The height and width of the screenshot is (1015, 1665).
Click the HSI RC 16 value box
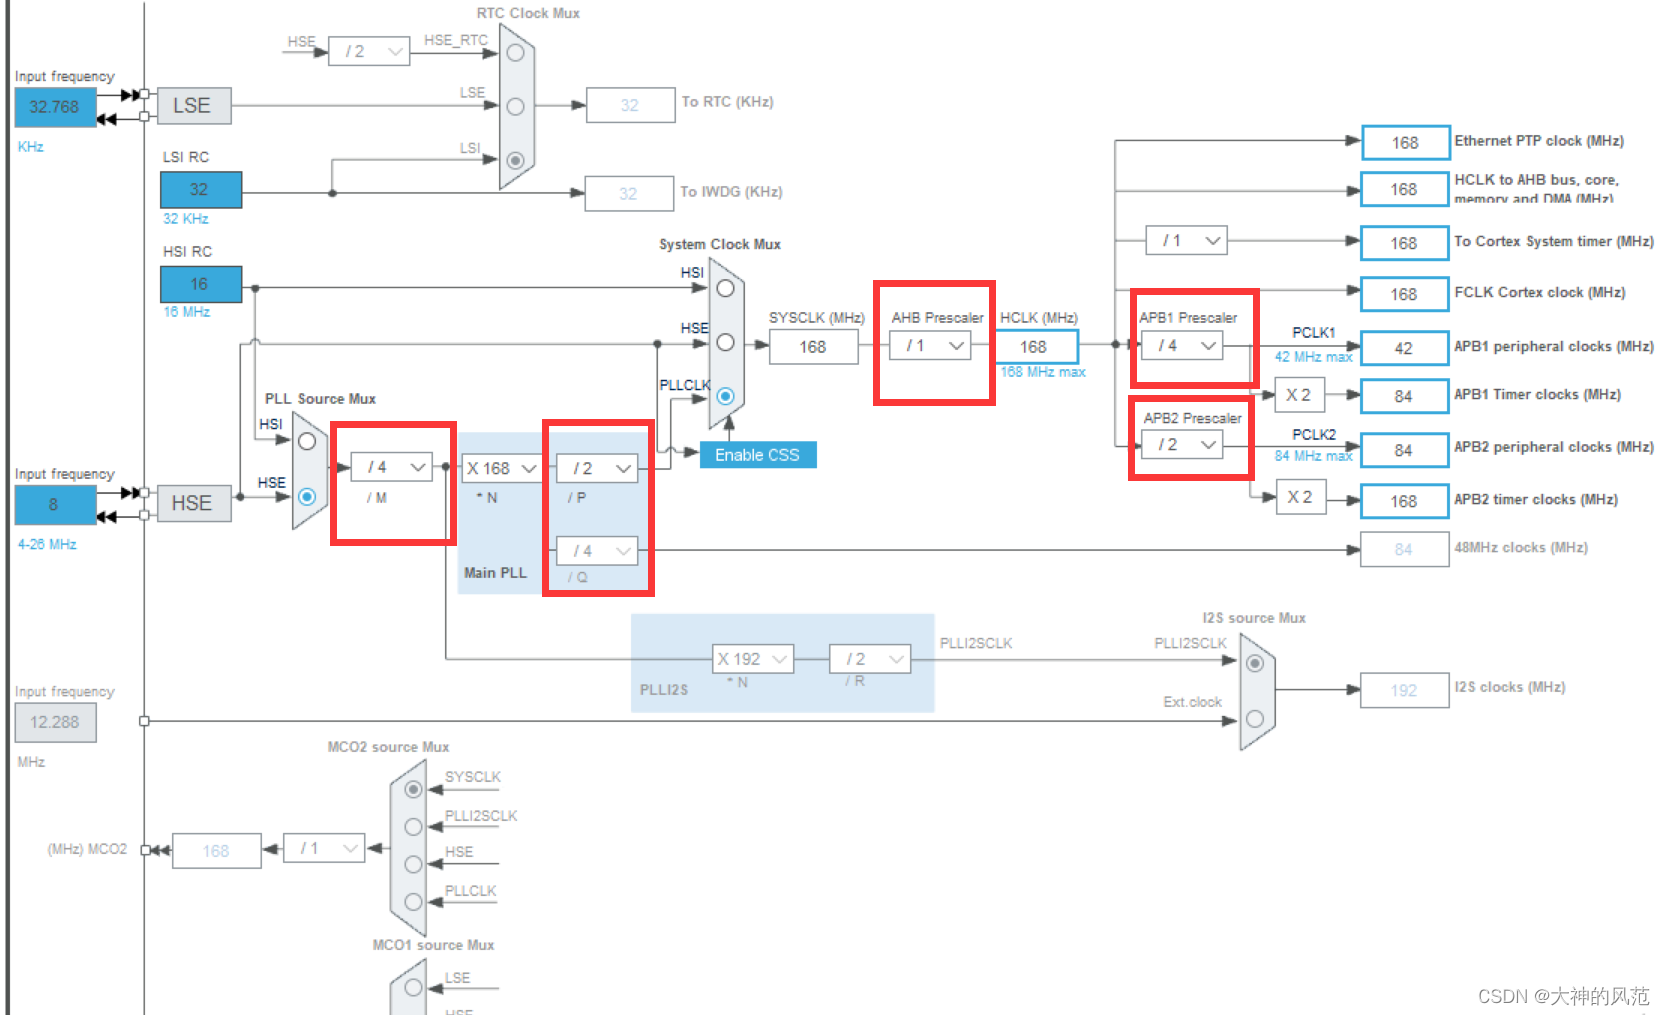coord(201,284)
